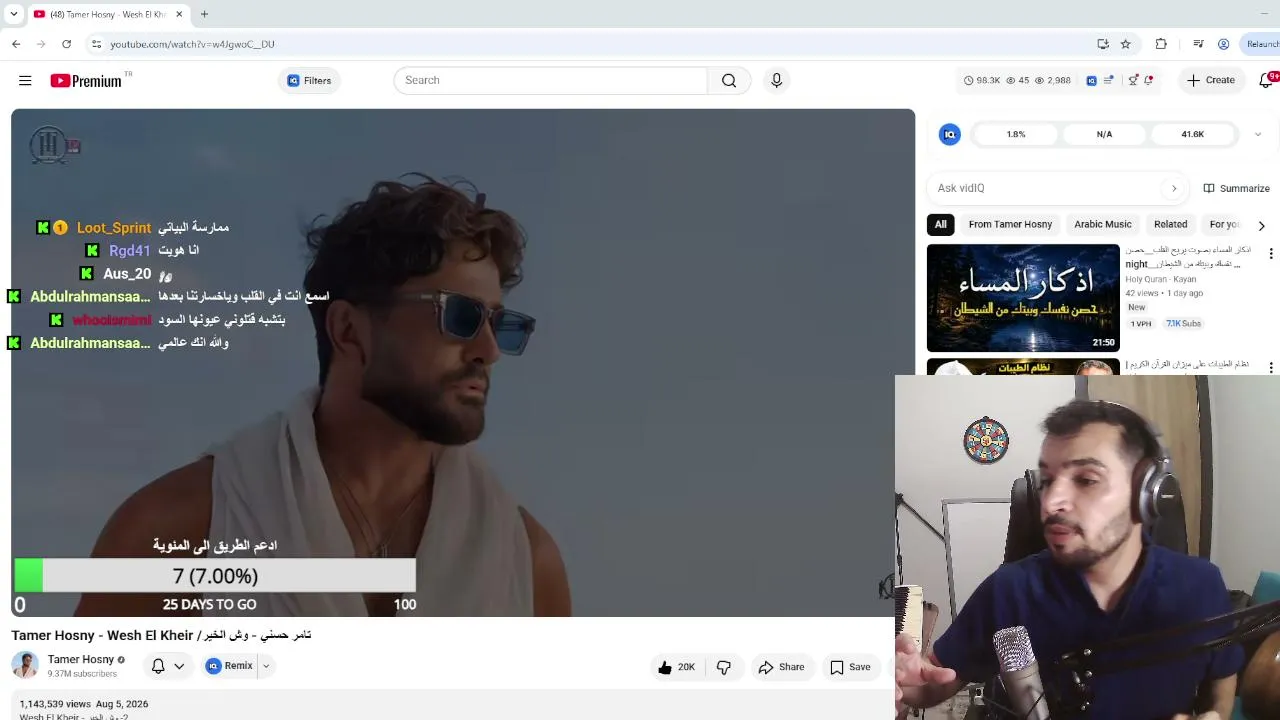Go back to the previous page
1280x720 pixels.
coord(16,44)
